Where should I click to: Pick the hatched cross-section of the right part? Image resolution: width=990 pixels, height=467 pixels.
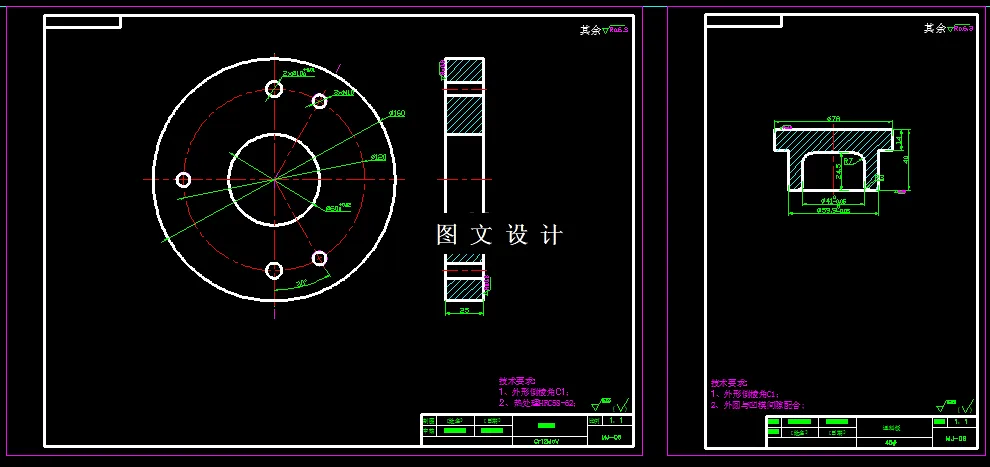click(x=833, y=140)
